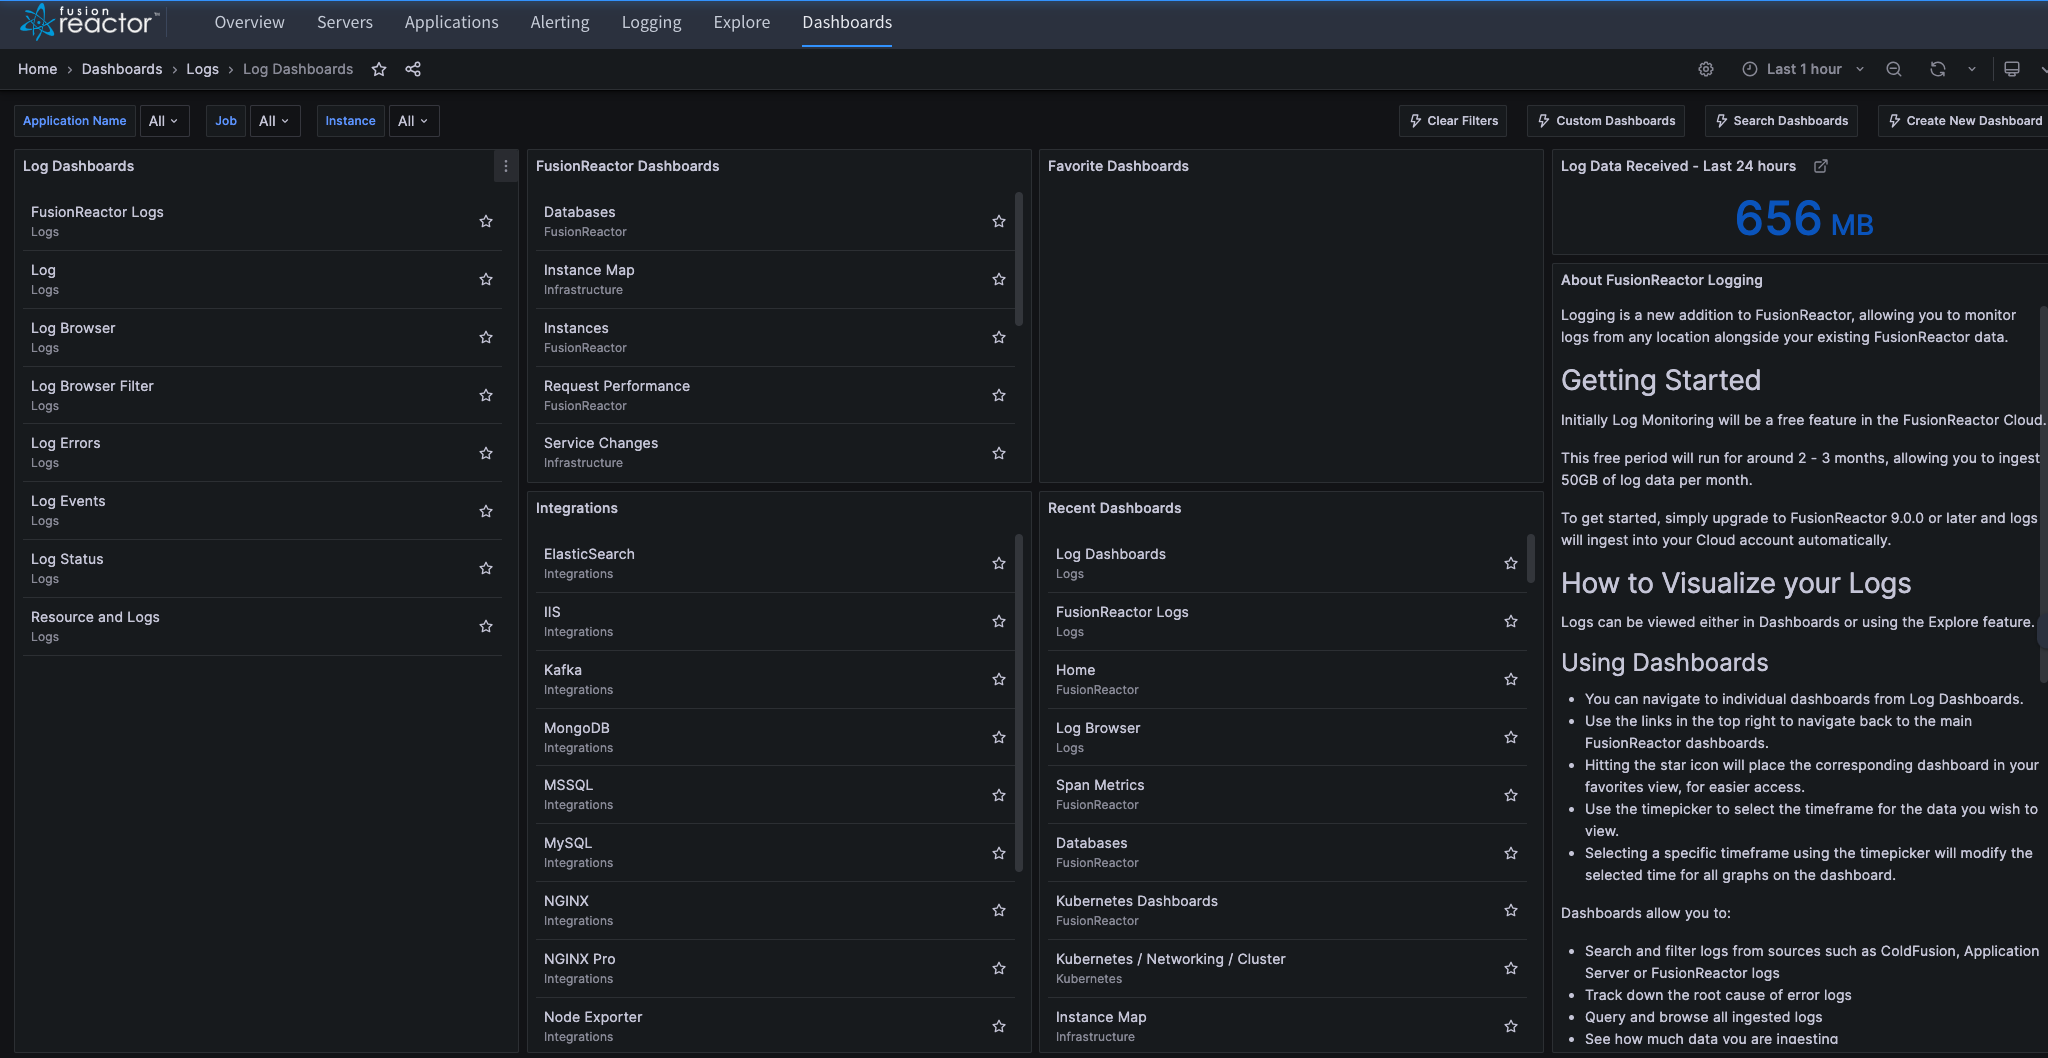Open dashboard settings gear icon

click(x=1706, y=69)
